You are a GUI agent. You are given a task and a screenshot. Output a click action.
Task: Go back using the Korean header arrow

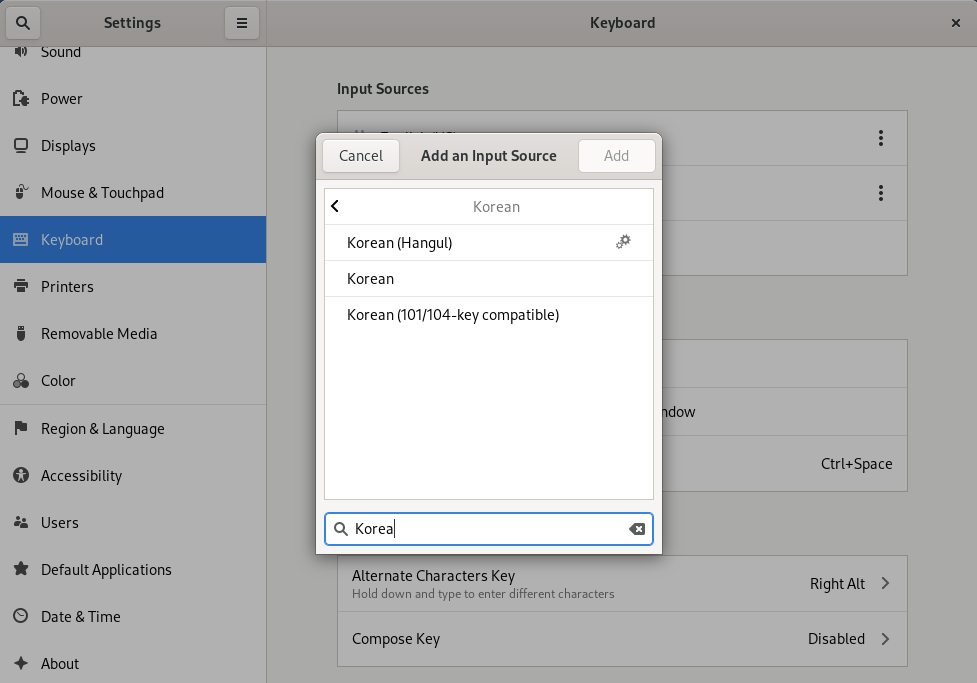coord(336,206)
